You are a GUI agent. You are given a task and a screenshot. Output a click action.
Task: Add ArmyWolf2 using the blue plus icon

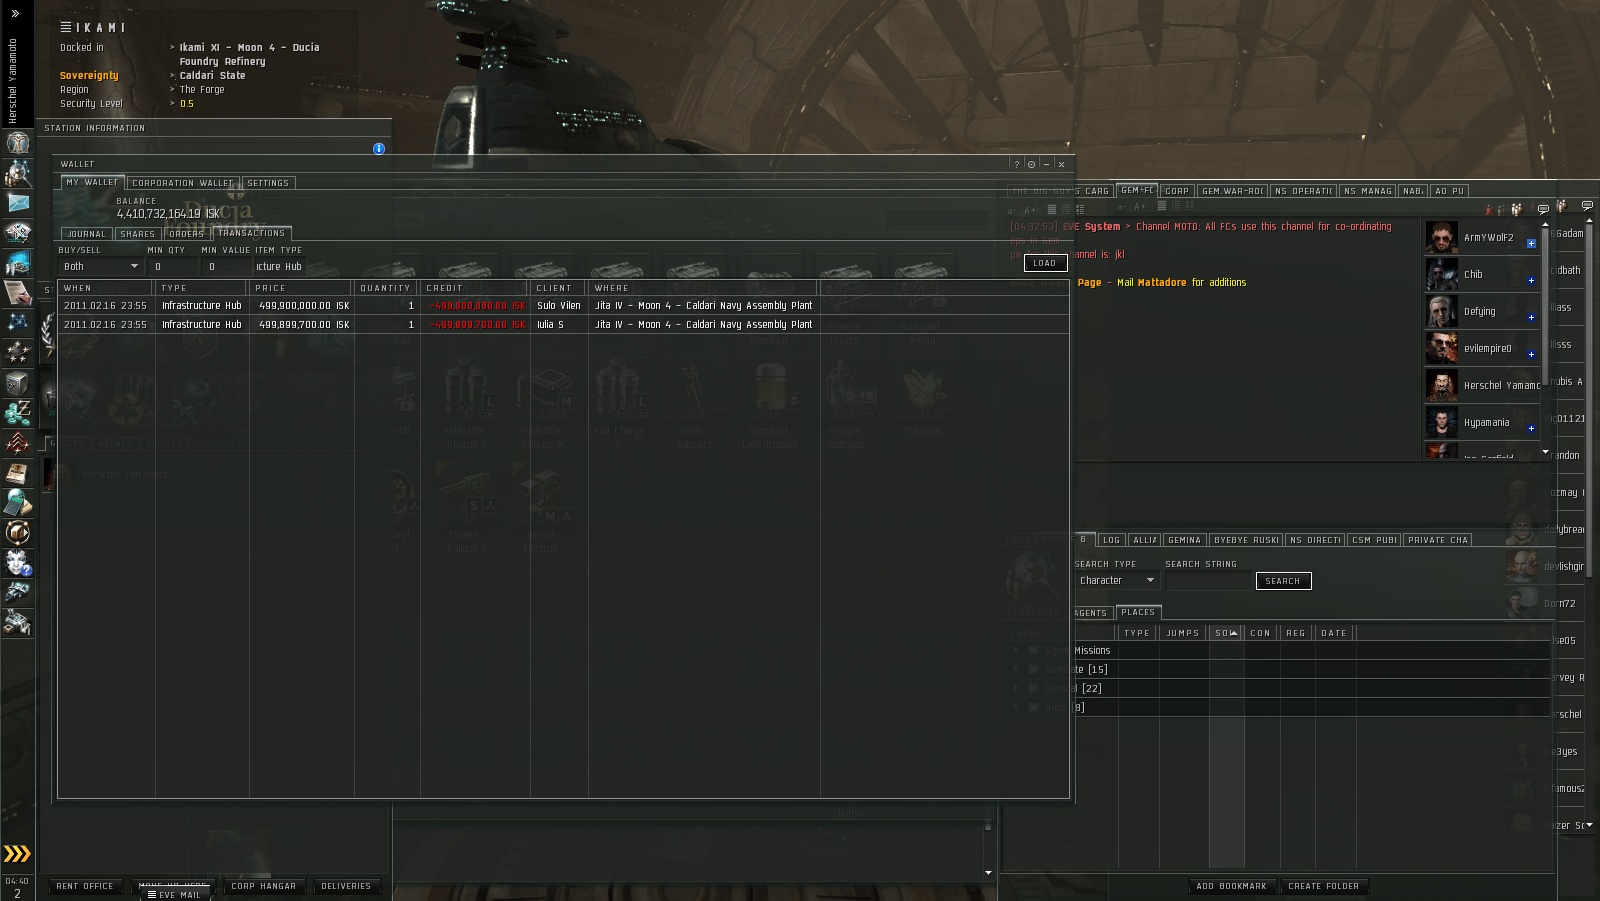pyautogui.click(x=1531, y=243)
